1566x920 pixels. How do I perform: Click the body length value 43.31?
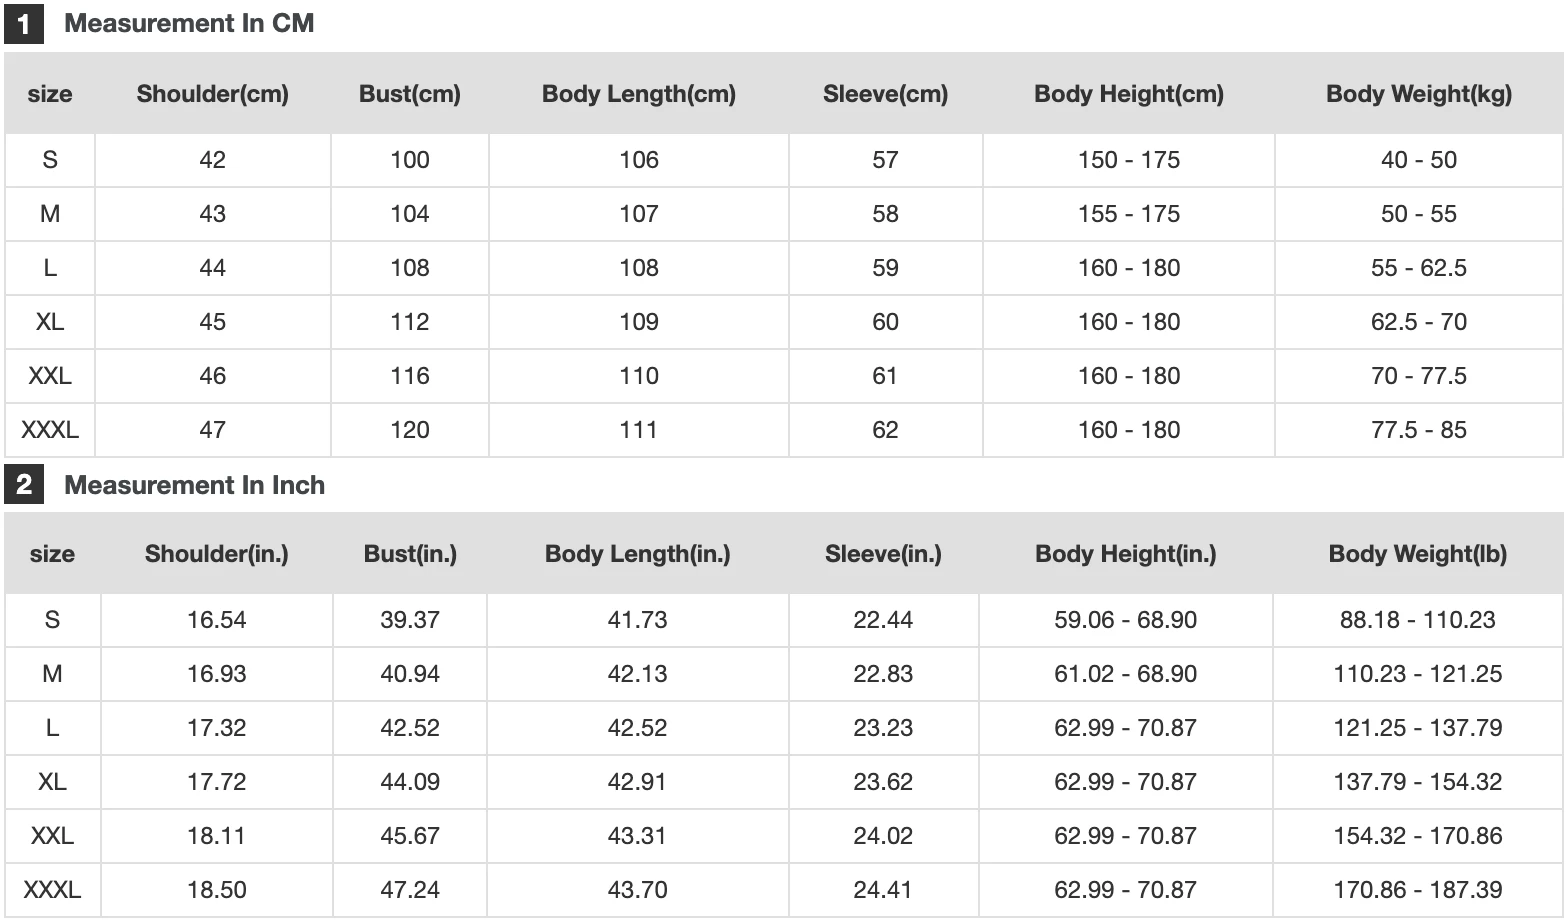pos(638,836)
